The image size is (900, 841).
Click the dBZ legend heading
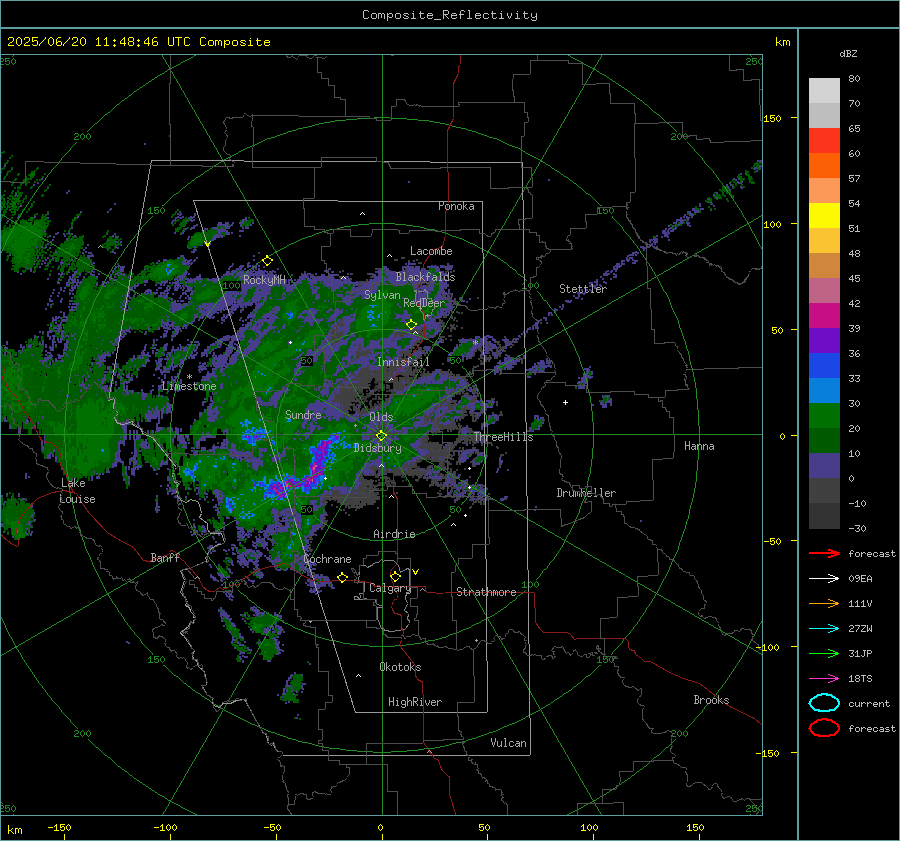point(848,53)
